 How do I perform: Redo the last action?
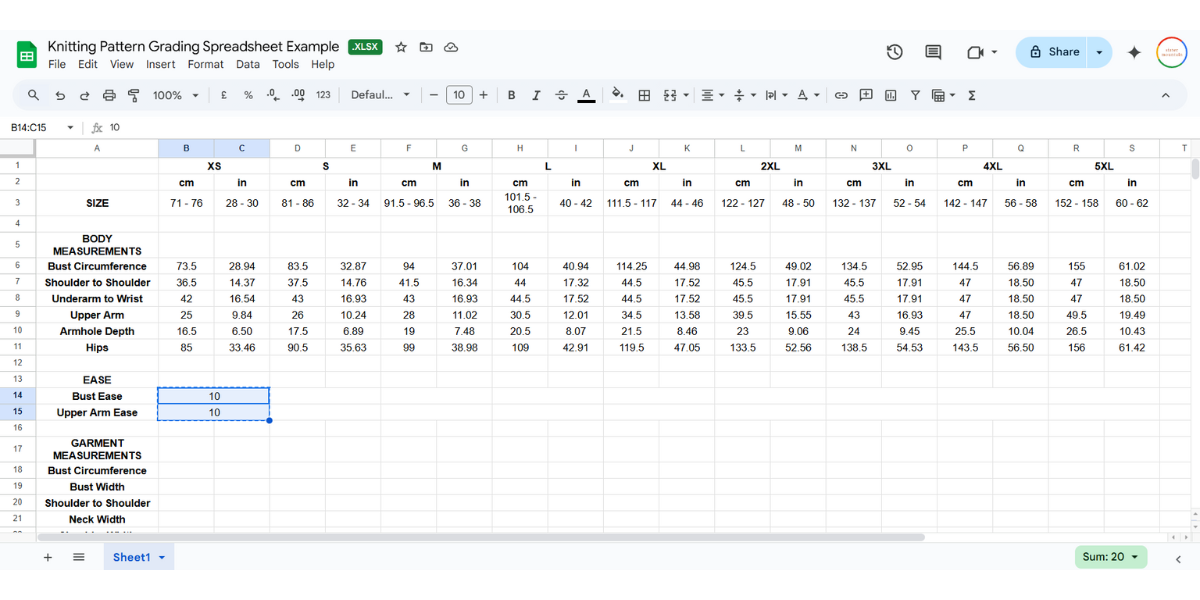[x=84, y=95]
